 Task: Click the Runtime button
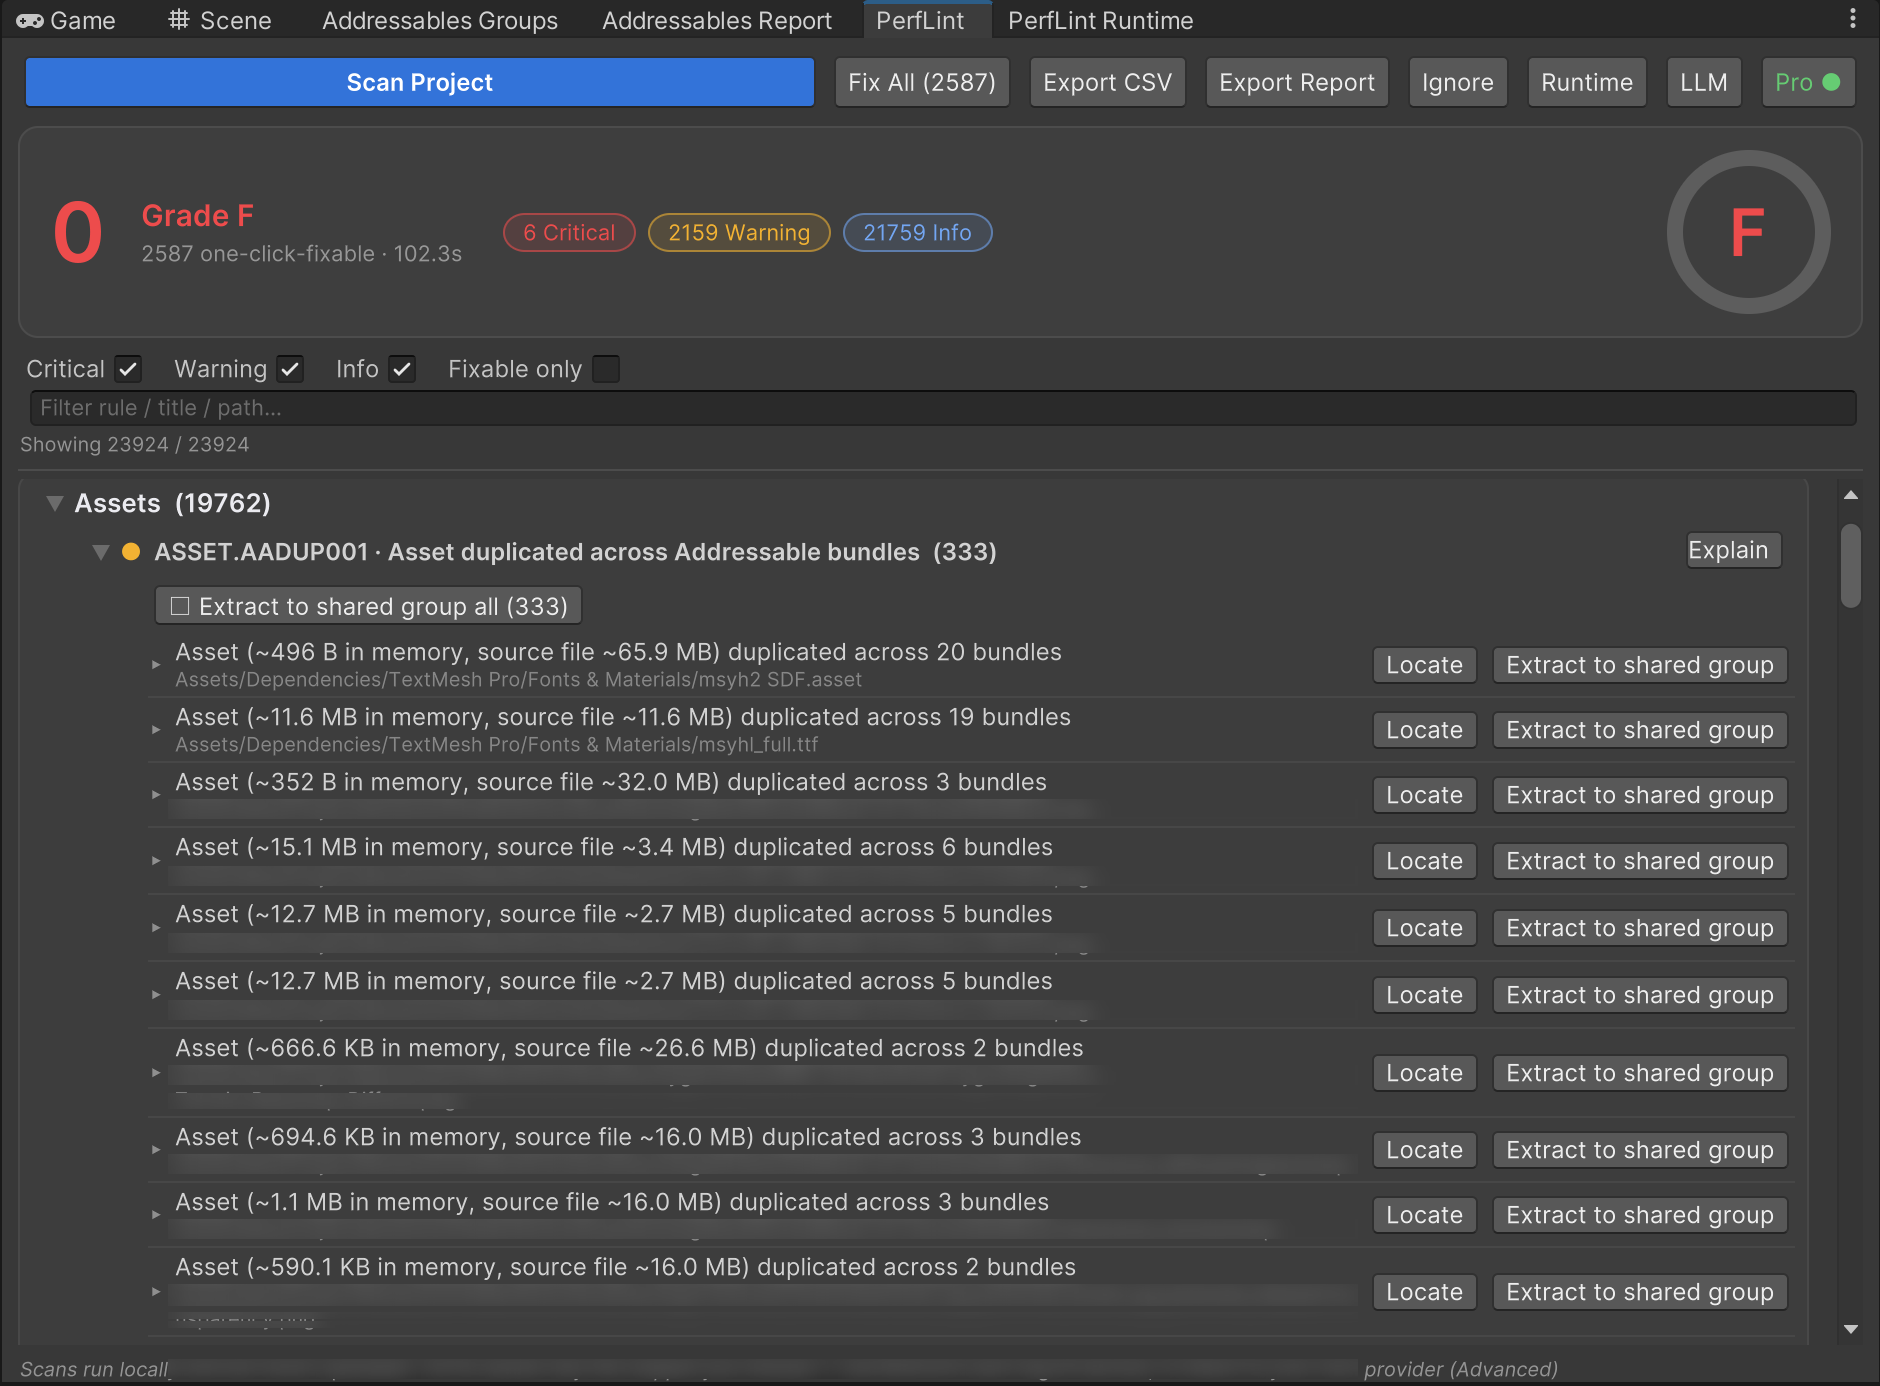pos(1587,82)
